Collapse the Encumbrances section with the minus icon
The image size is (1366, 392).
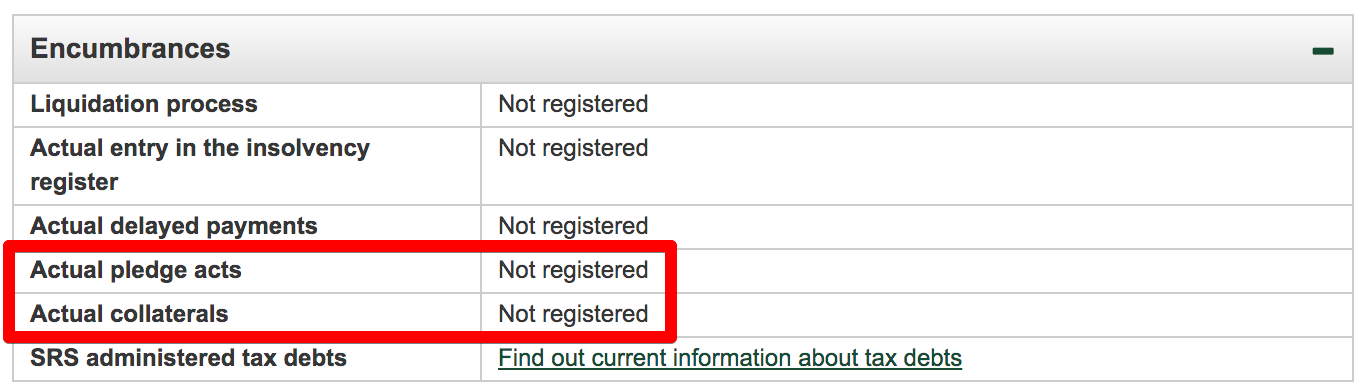[x=1323, y=50]
